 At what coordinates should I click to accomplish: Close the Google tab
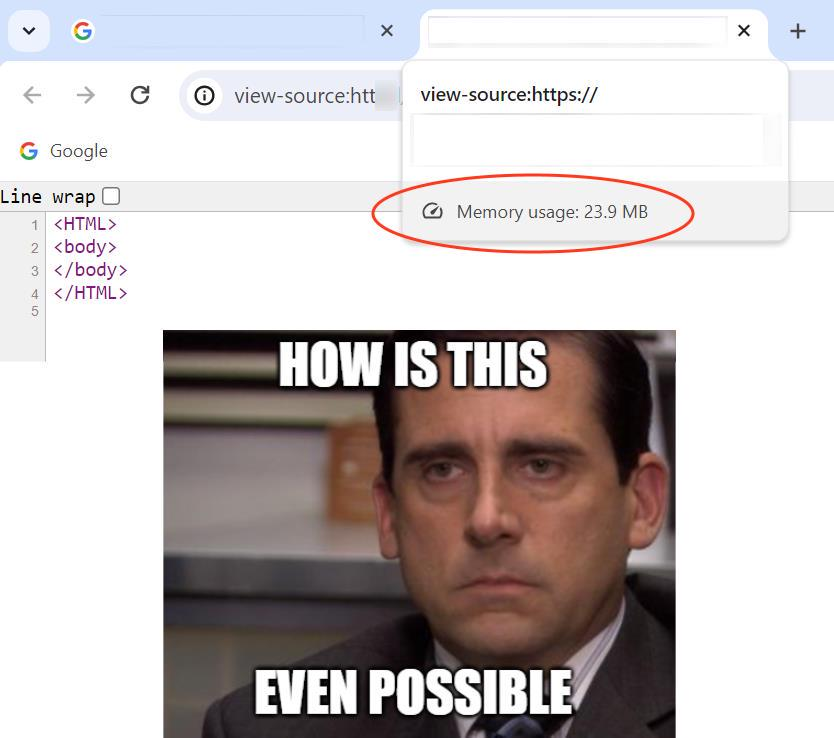tap(387, 31)
